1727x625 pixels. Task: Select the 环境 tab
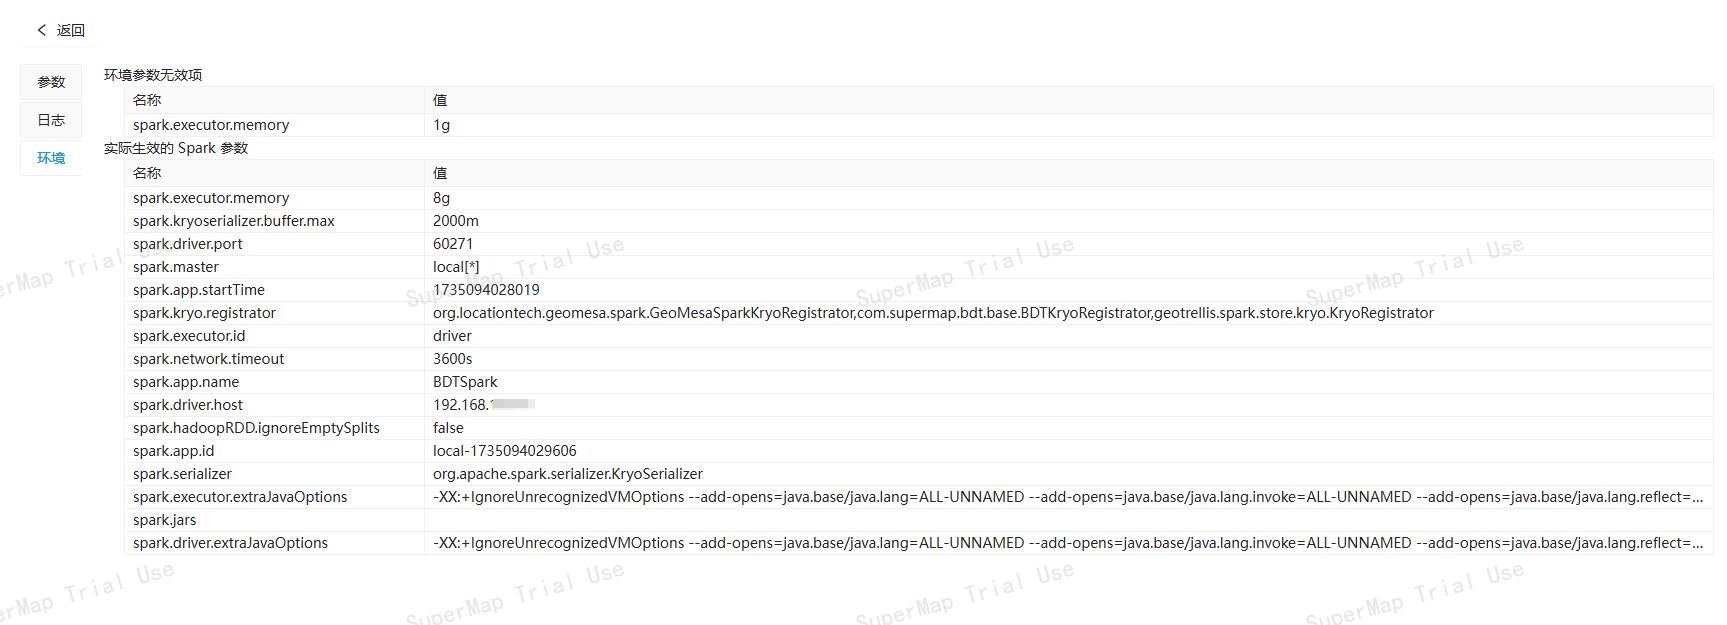pyautogui.click(x=51, y=158)
